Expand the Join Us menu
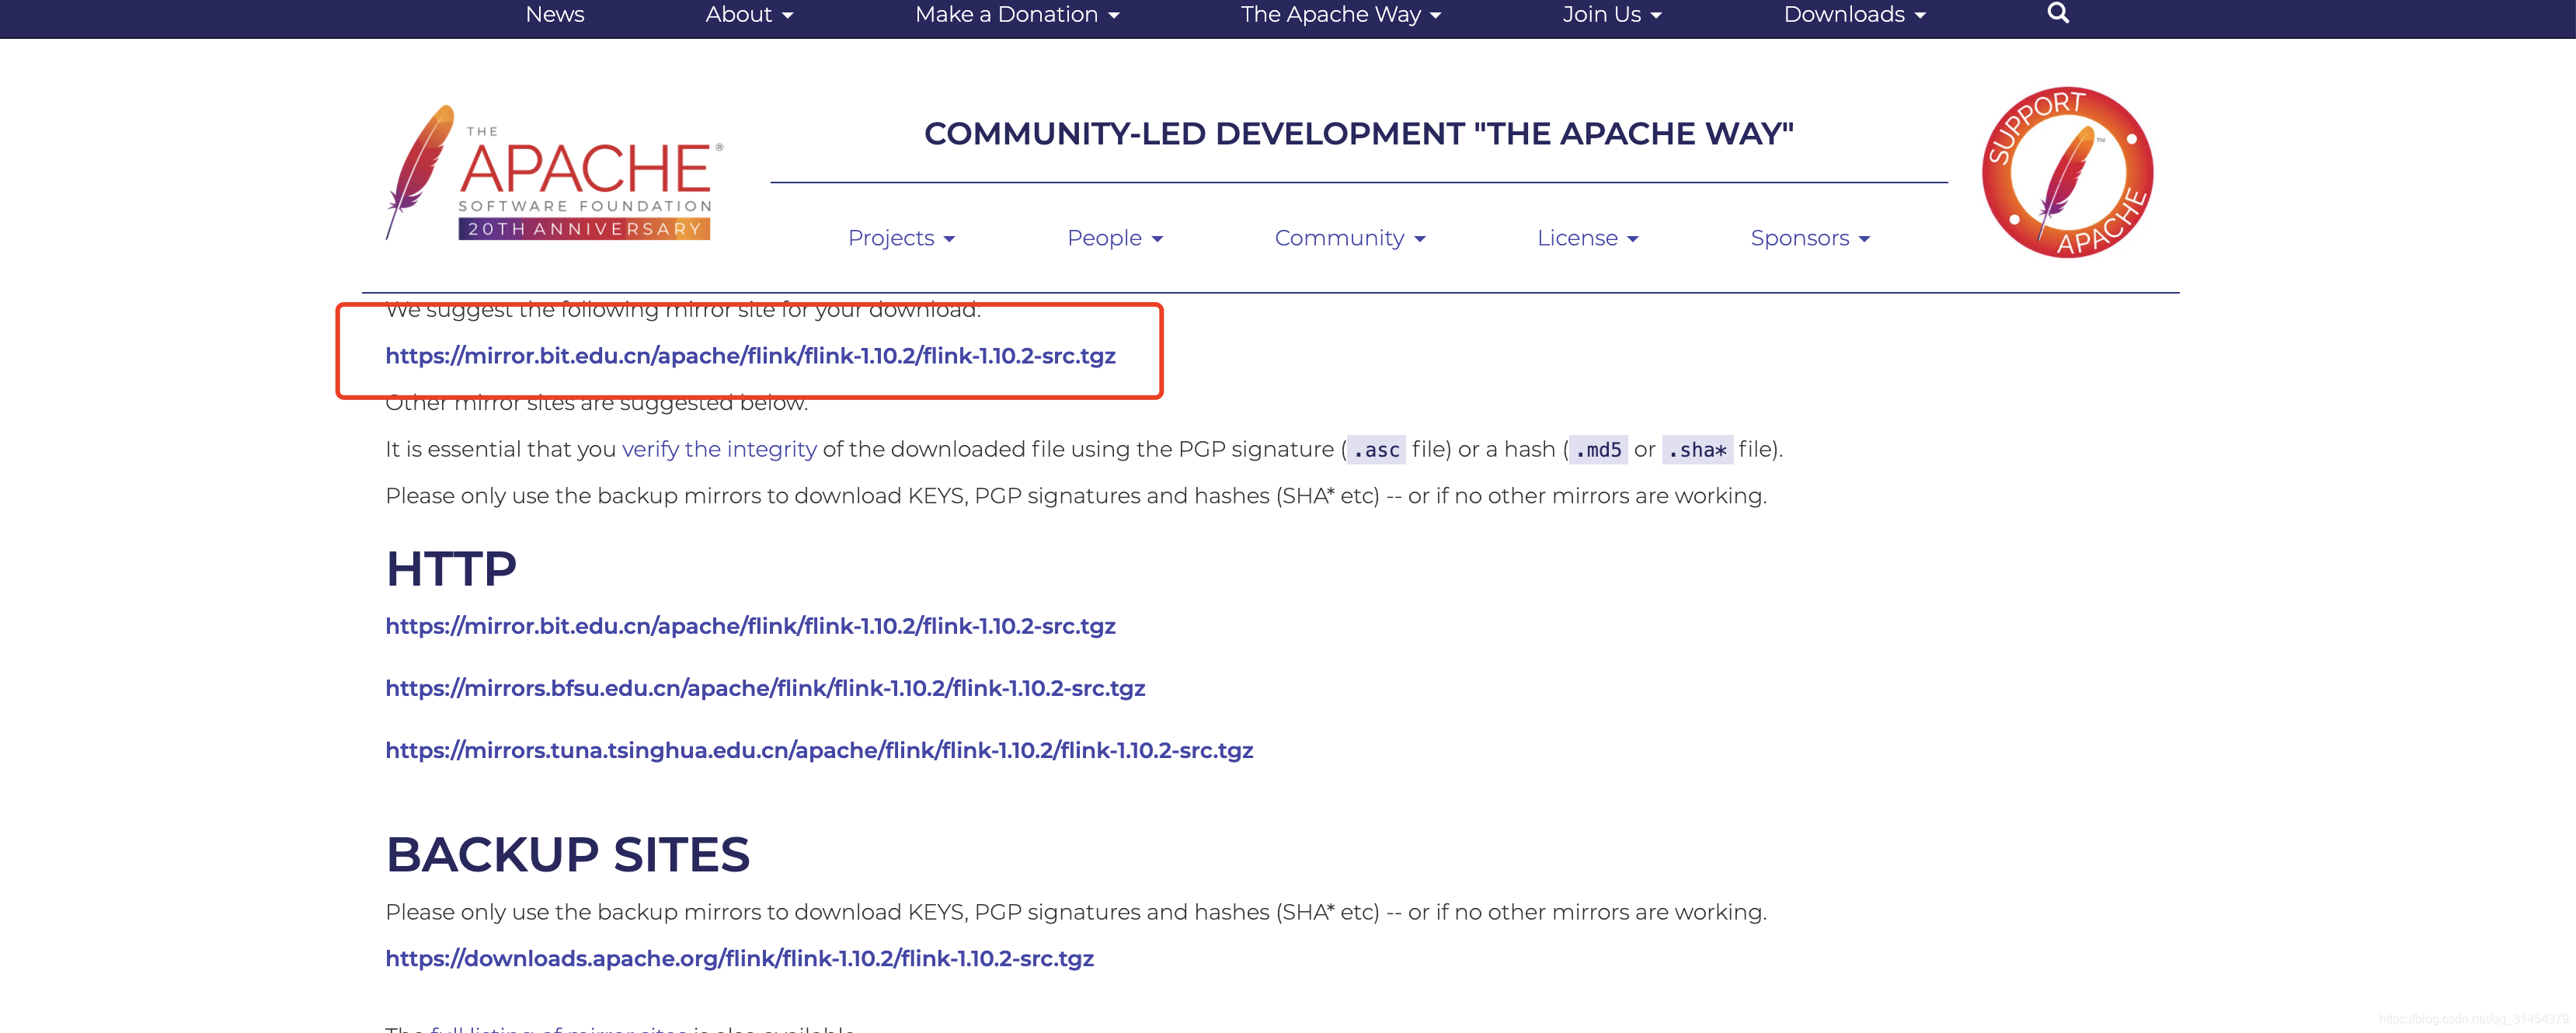This screenshot has height=1033, width=2576. click(x=1611, y=14)
